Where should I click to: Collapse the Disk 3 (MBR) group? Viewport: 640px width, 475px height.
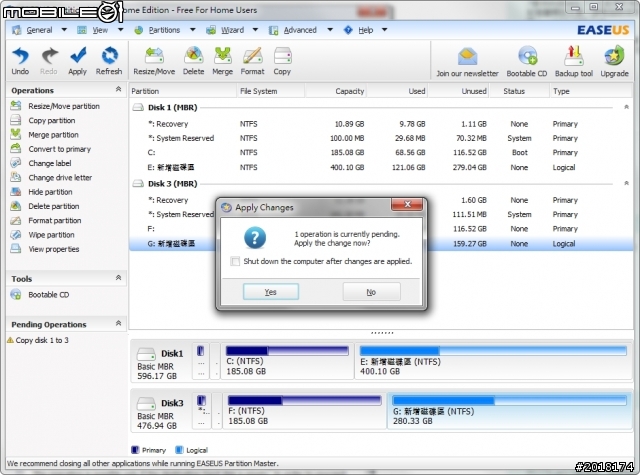pos(626,184)
